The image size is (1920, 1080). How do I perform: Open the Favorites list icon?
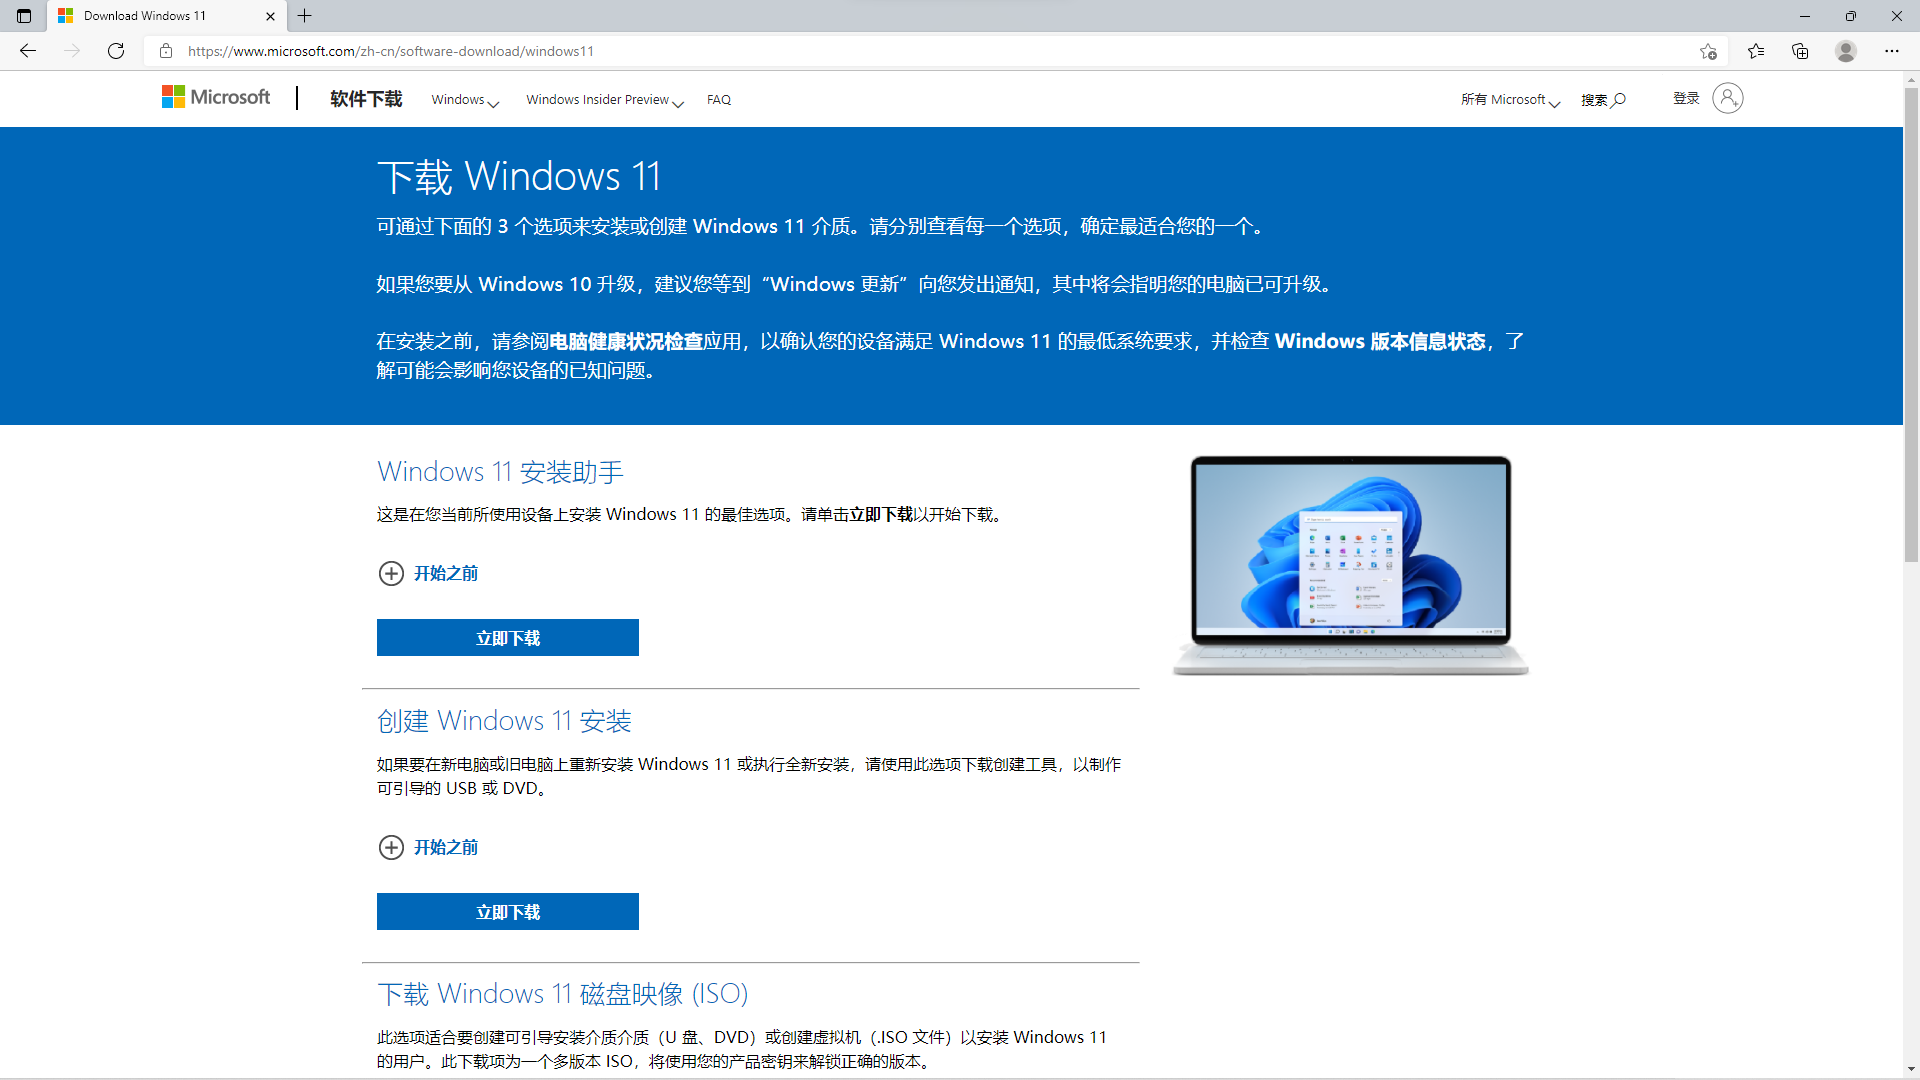tap(1756, 51)
